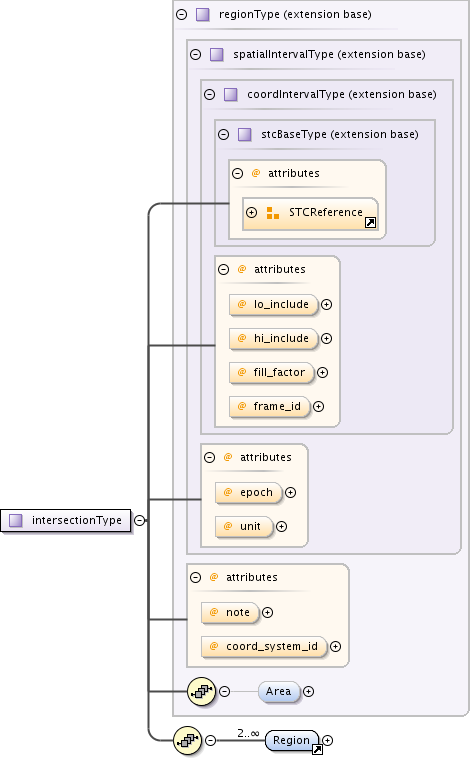Click attributes label above epoch

tap(266, 457)
